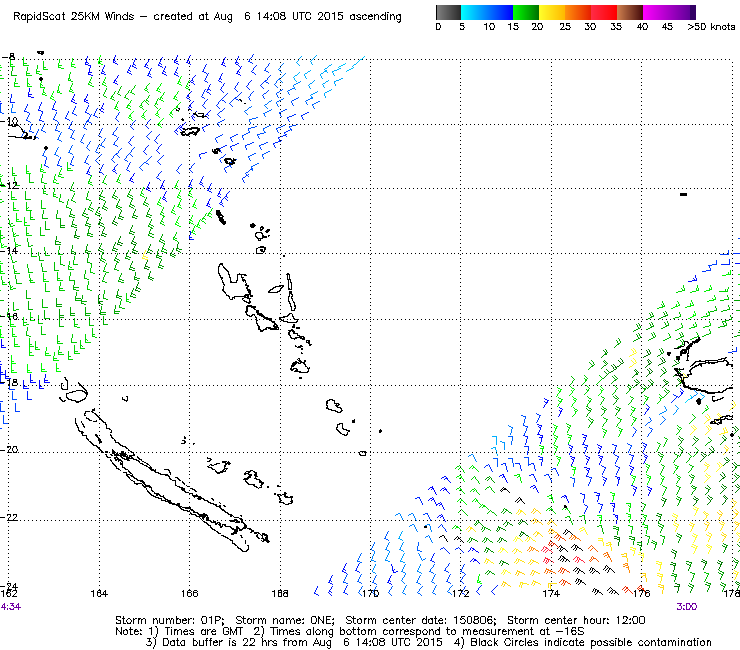Click the dark purple 45-50 knots legend swatch
The image size is (740, 650).
682,12
